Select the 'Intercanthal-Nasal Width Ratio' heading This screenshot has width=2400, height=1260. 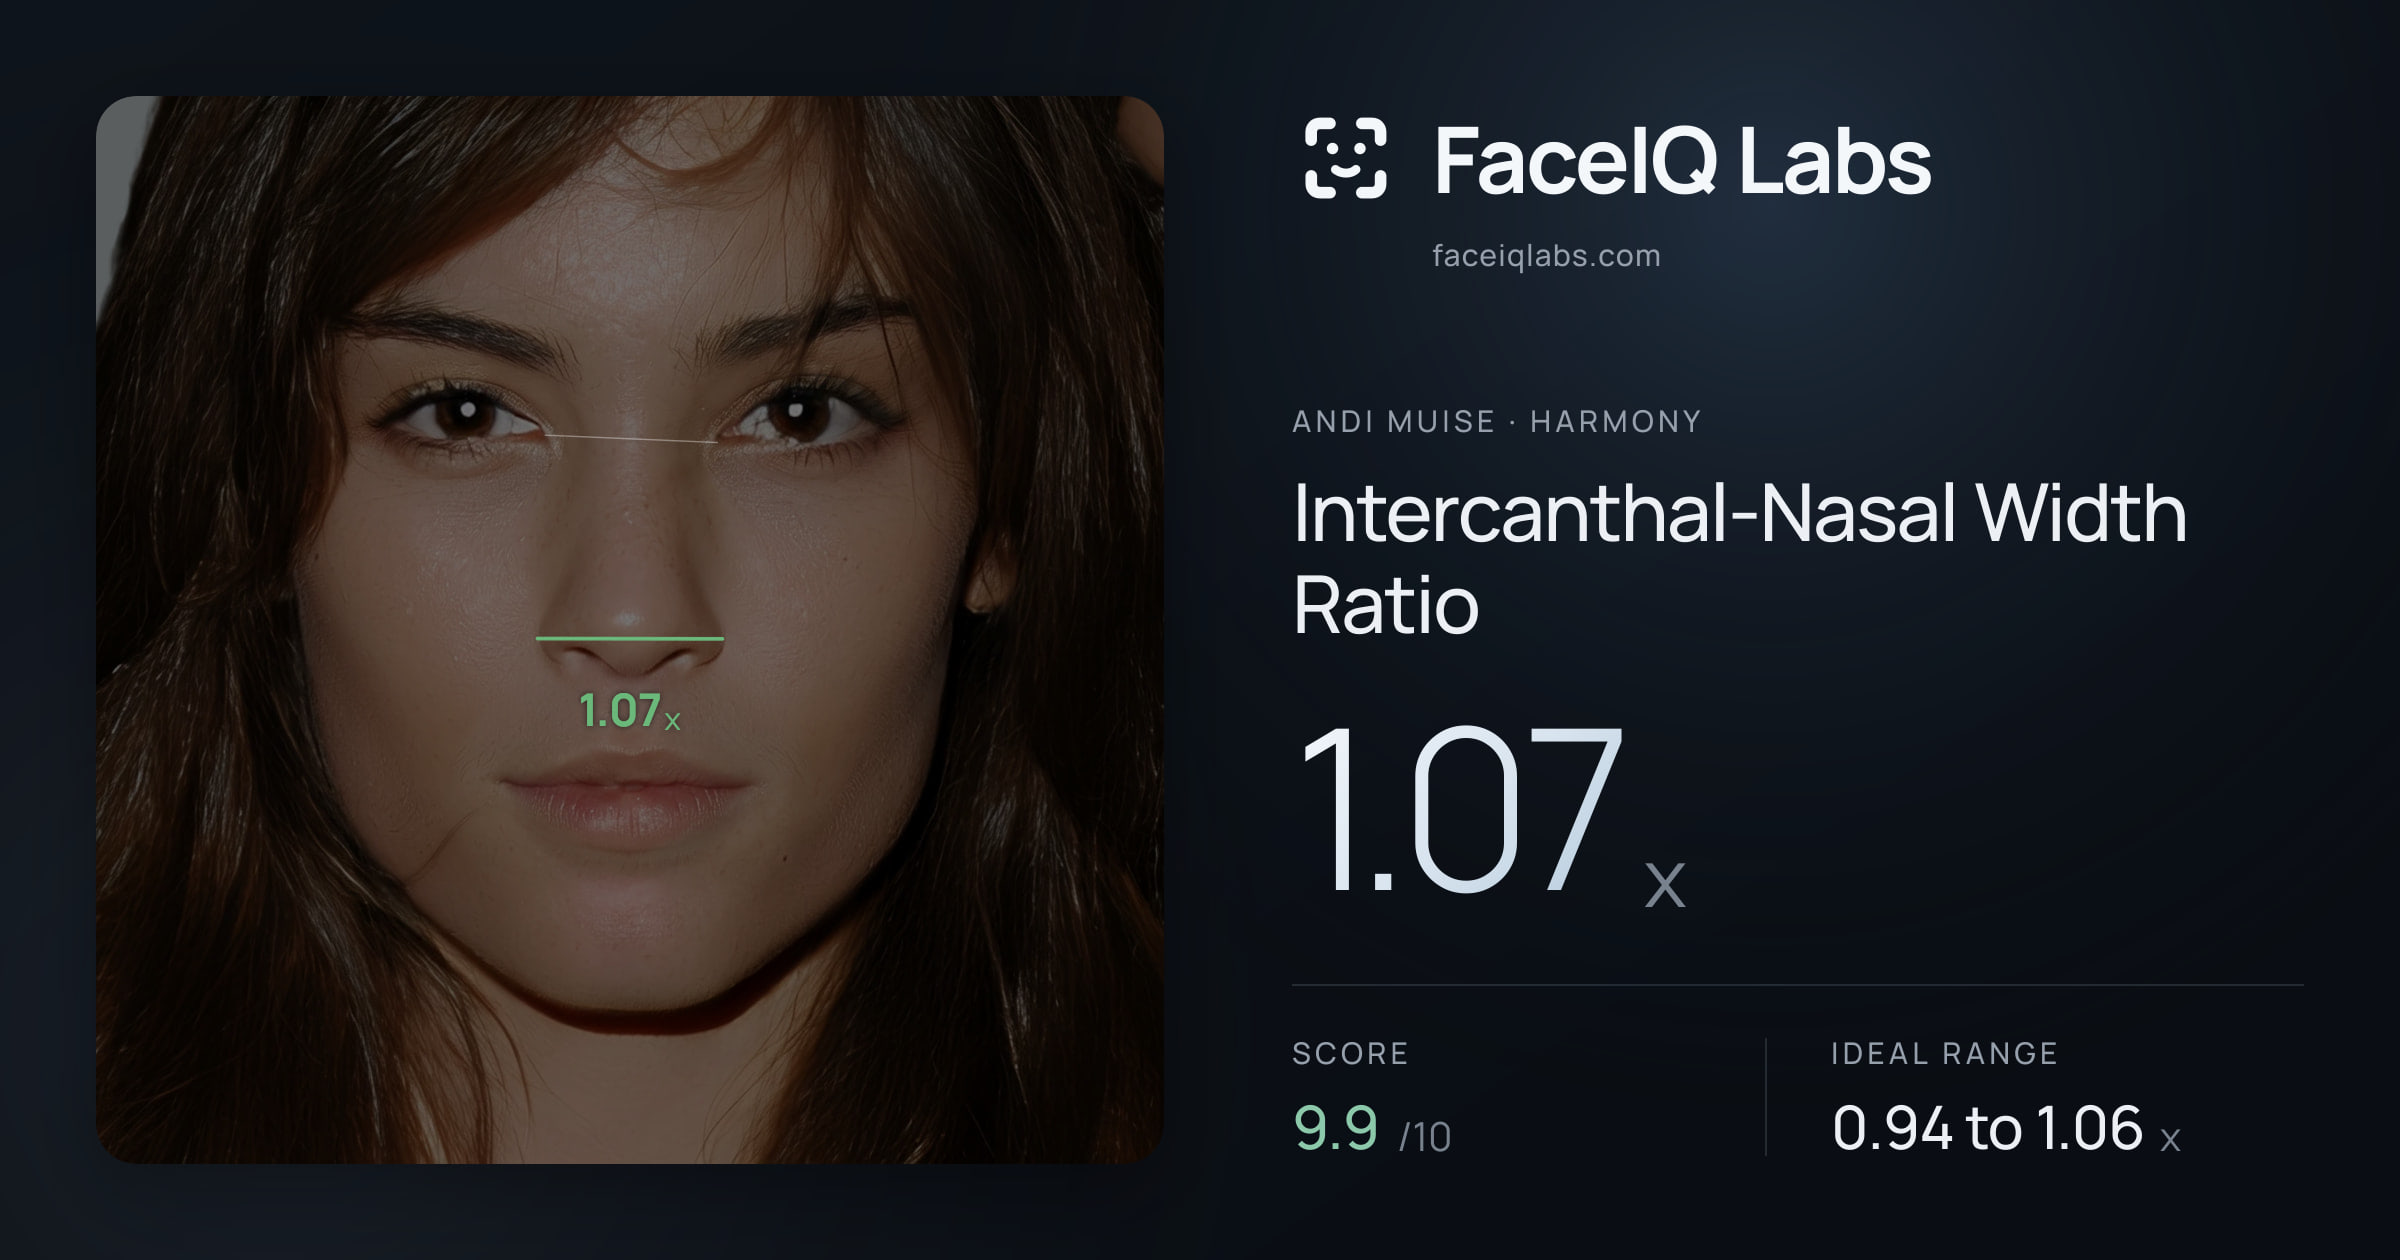click(x=1740, y=558)
